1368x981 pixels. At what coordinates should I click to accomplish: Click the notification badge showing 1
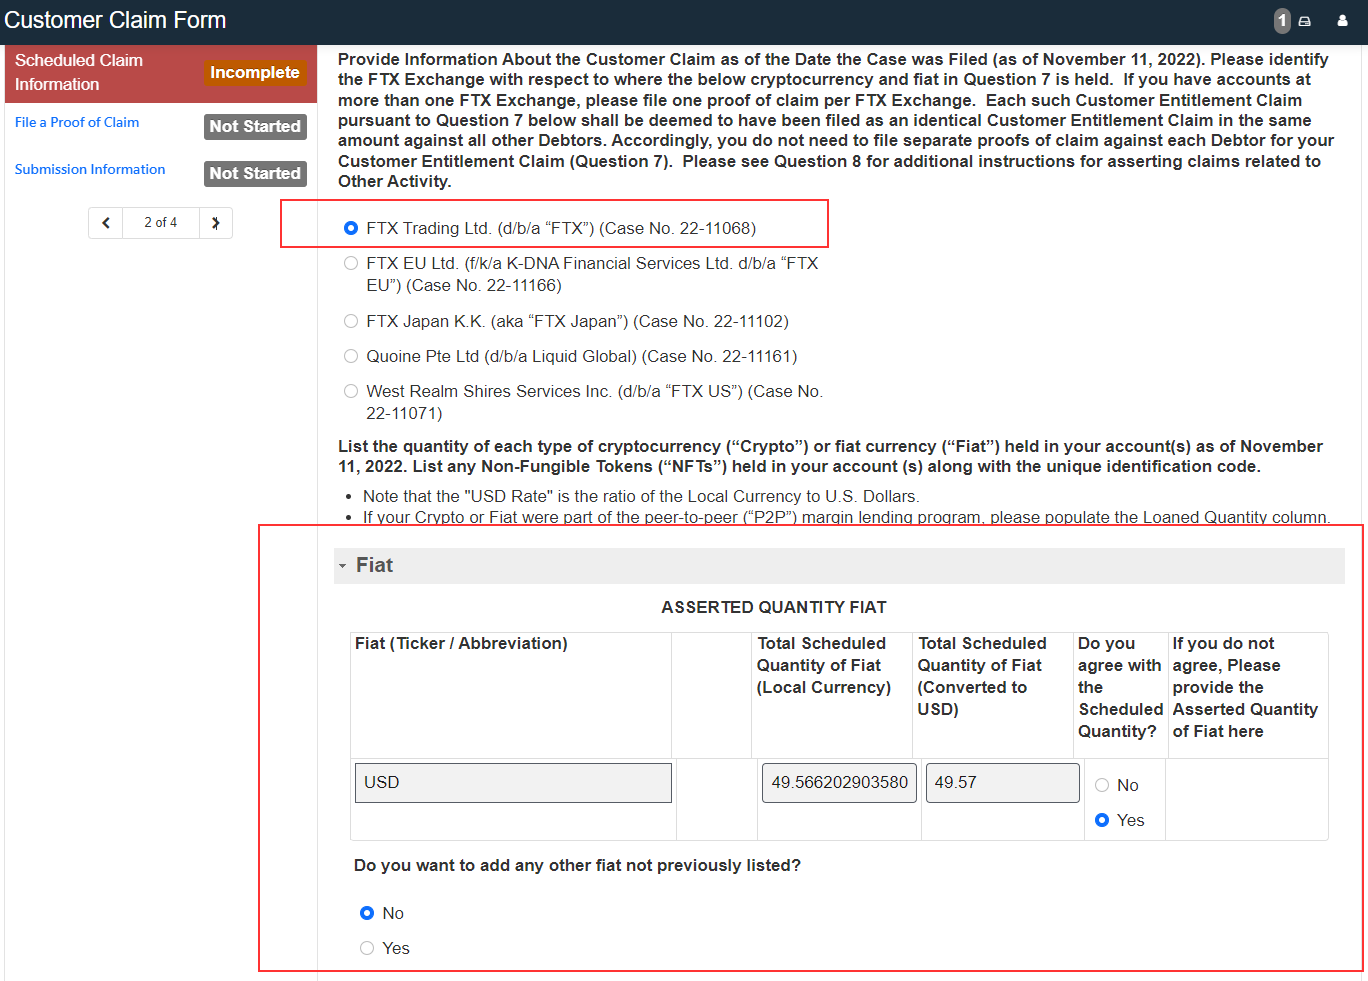[x=1282, y=21]
